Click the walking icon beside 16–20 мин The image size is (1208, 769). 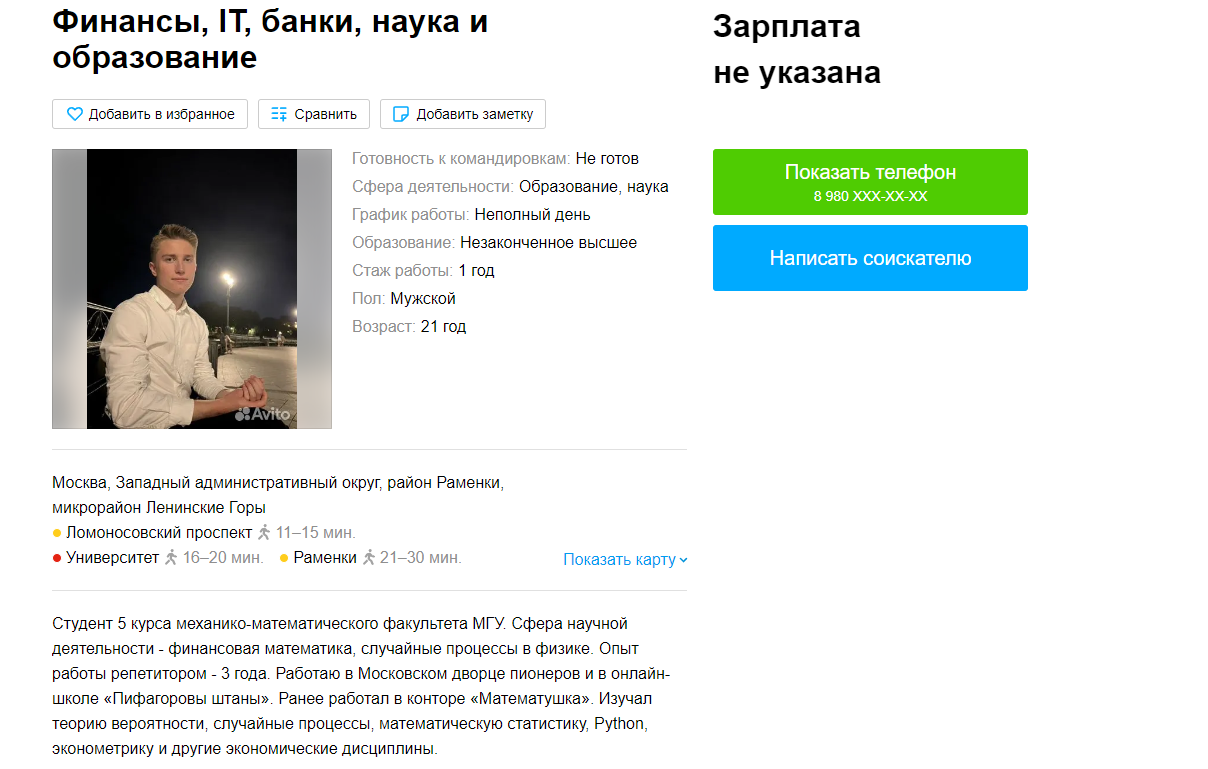pos(171,557)
